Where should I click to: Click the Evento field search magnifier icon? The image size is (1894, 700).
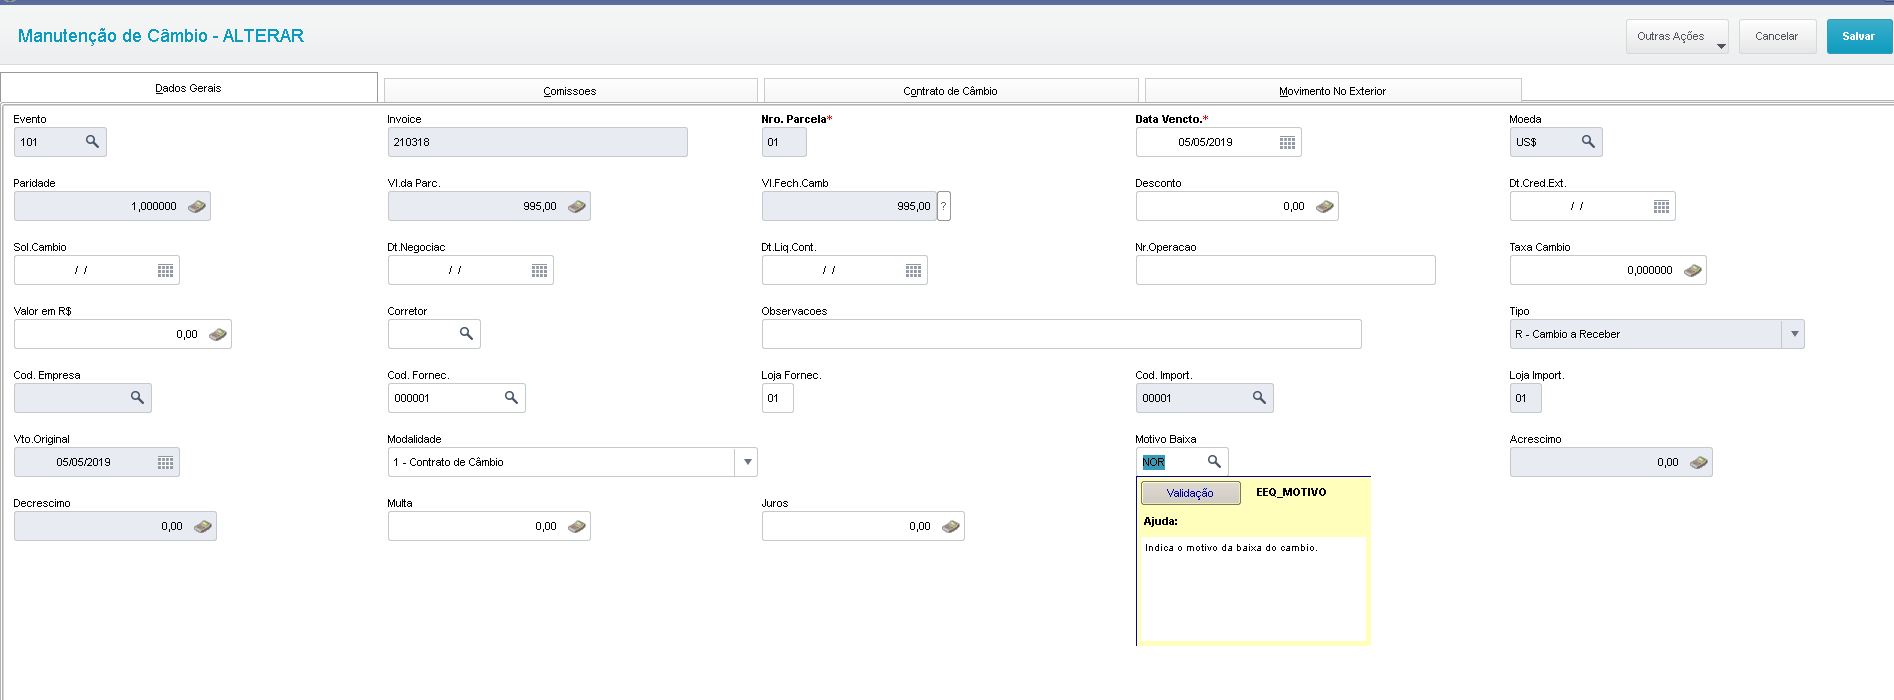[92, 142]
